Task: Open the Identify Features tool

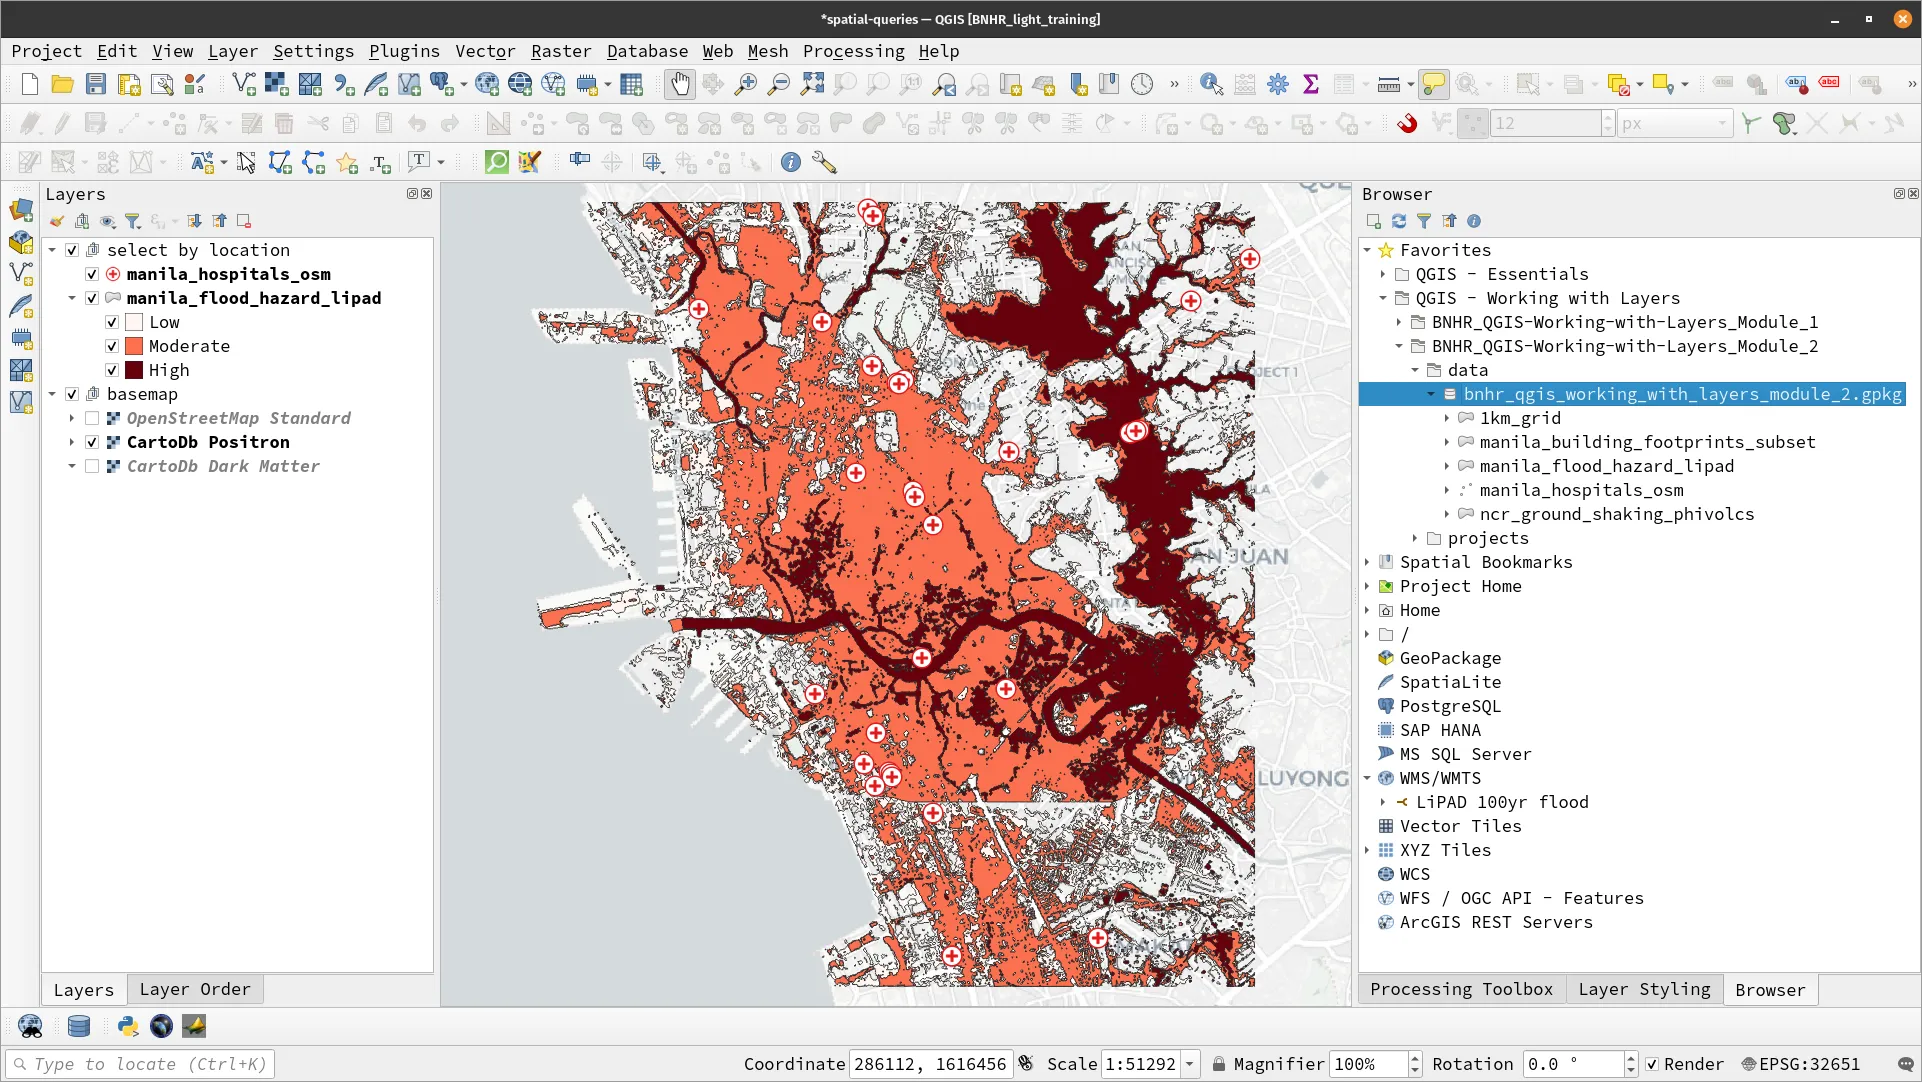Action: click(x=1211, y=84)
